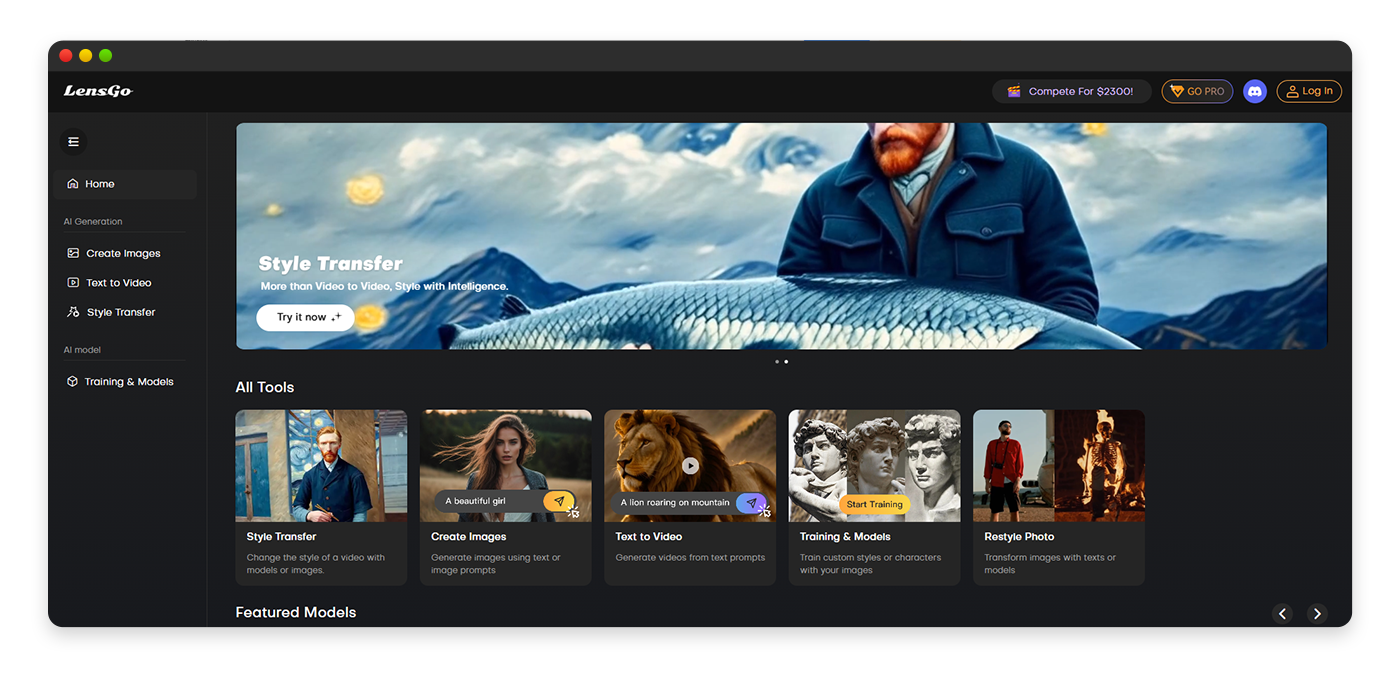The height and width of the screenshot is (700, 1400).
Task: Click the GO PRO button
Action: point(1197,91)
